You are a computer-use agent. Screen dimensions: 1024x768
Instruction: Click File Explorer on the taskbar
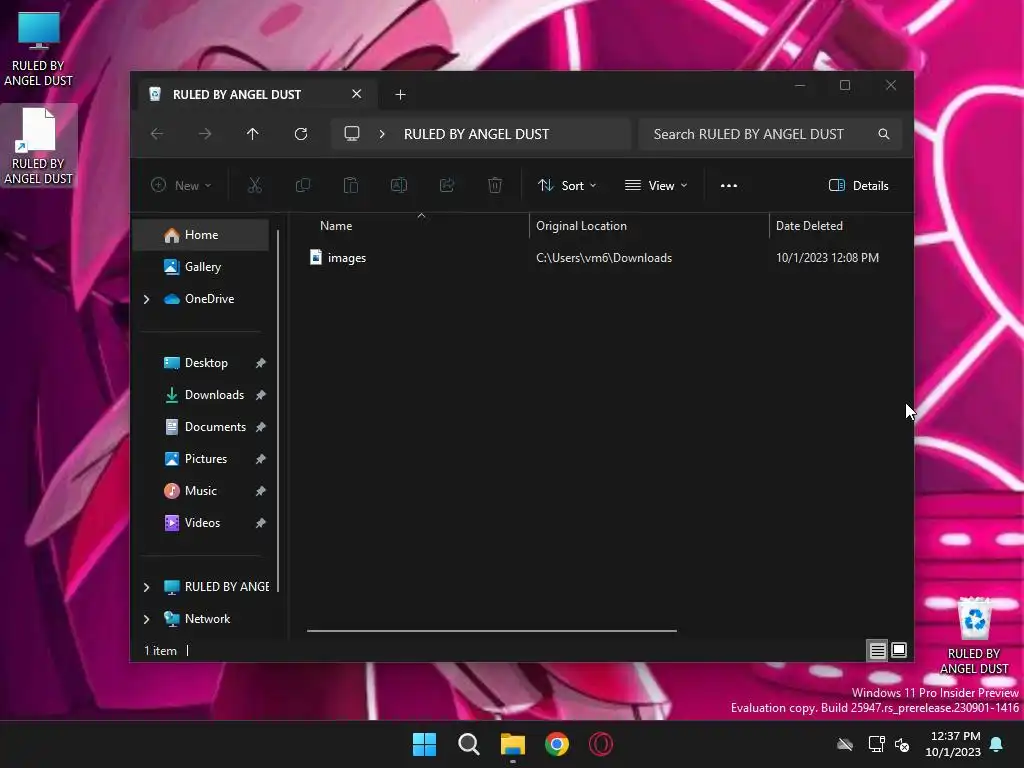pyautogui.click(x=513, y=744)
